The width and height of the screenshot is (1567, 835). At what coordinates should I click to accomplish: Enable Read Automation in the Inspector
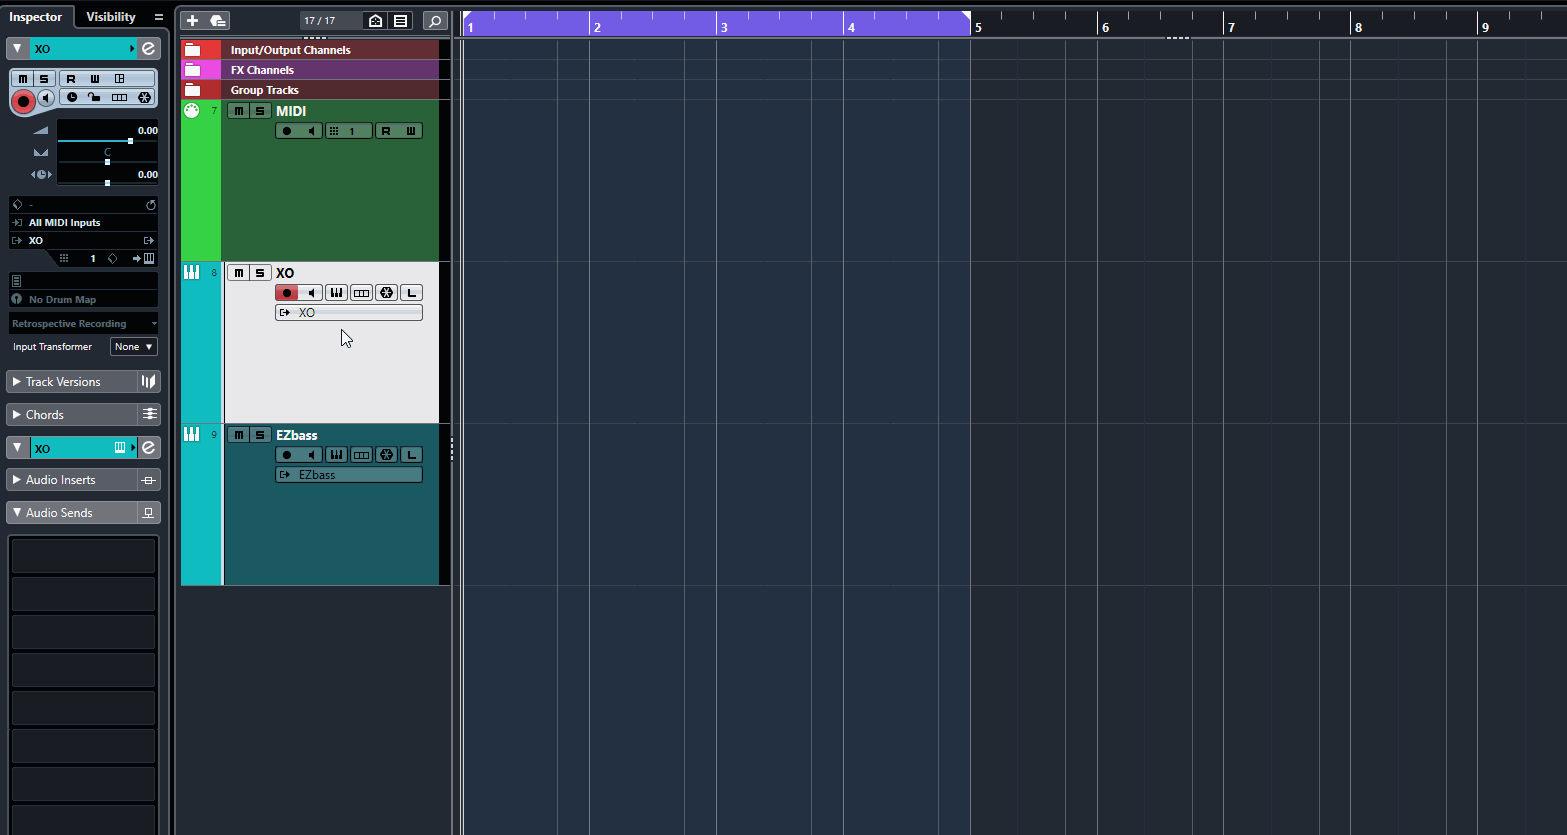pos(71,78)
